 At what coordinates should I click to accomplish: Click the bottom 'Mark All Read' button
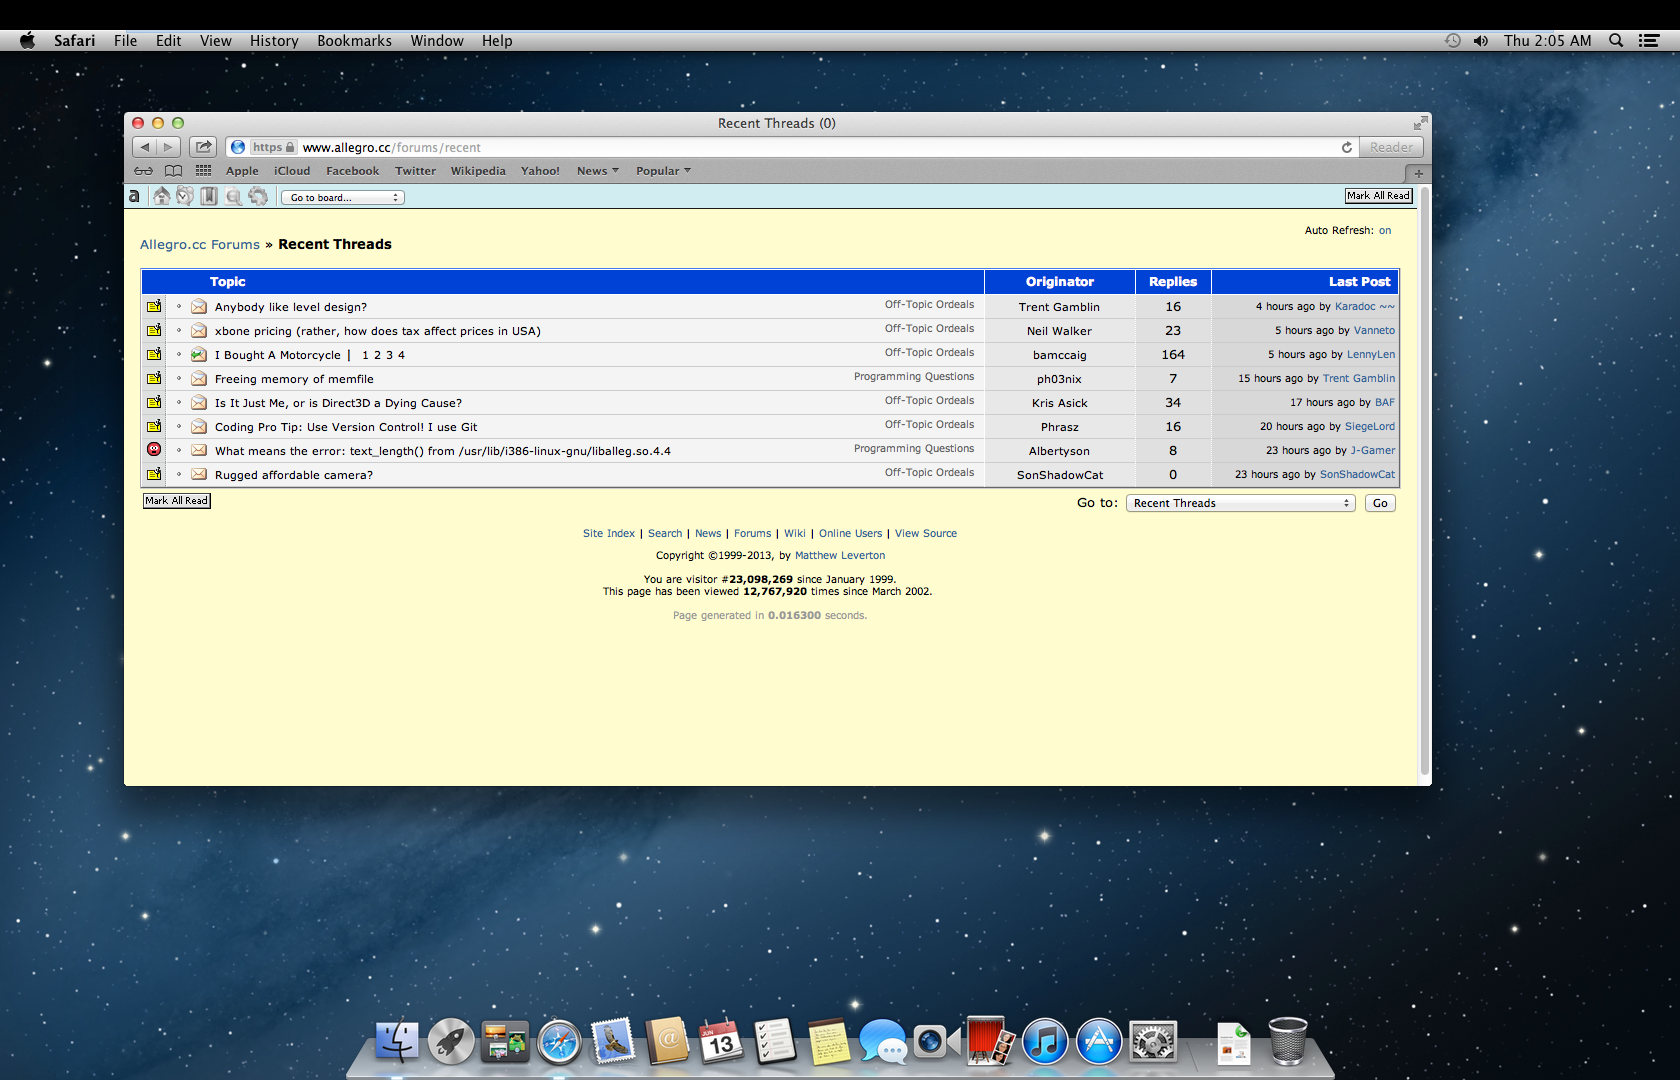[177, 501]
